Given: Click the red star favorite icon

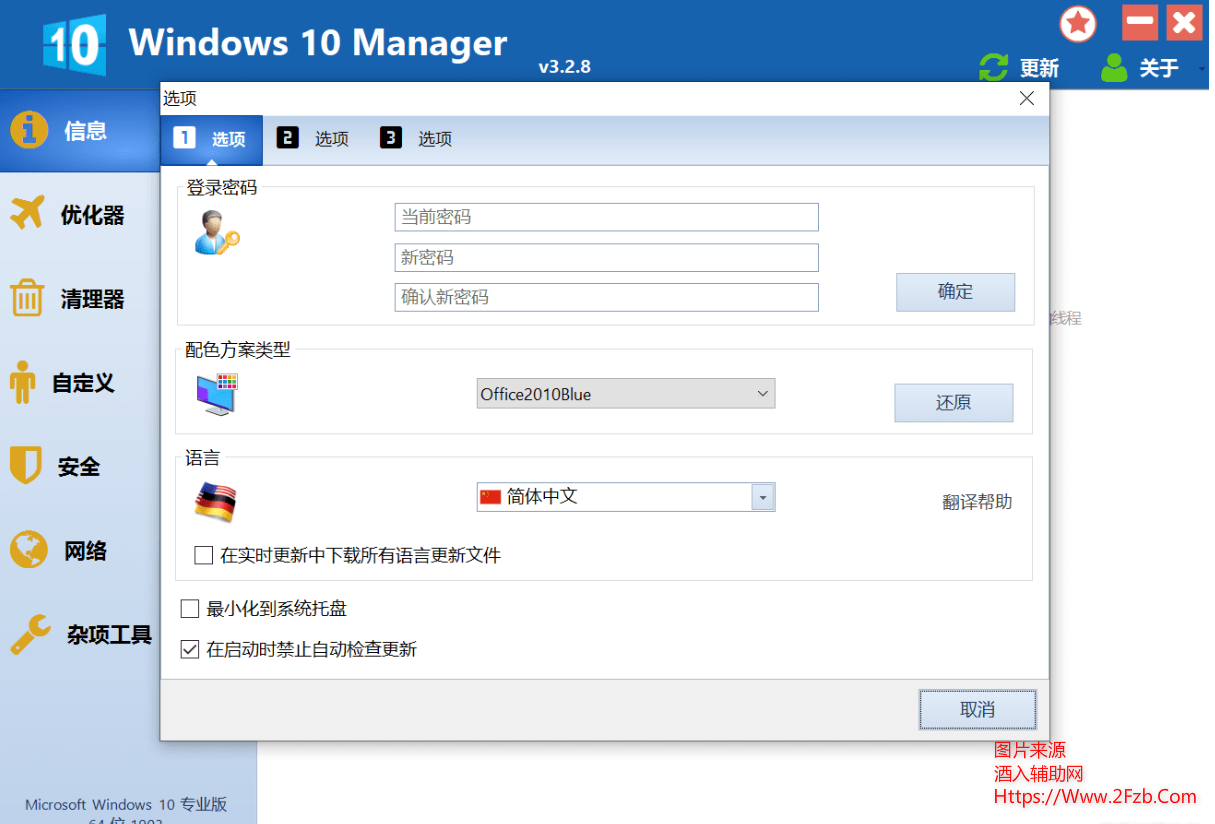Looking at the screenshot, I should 1078,23.
